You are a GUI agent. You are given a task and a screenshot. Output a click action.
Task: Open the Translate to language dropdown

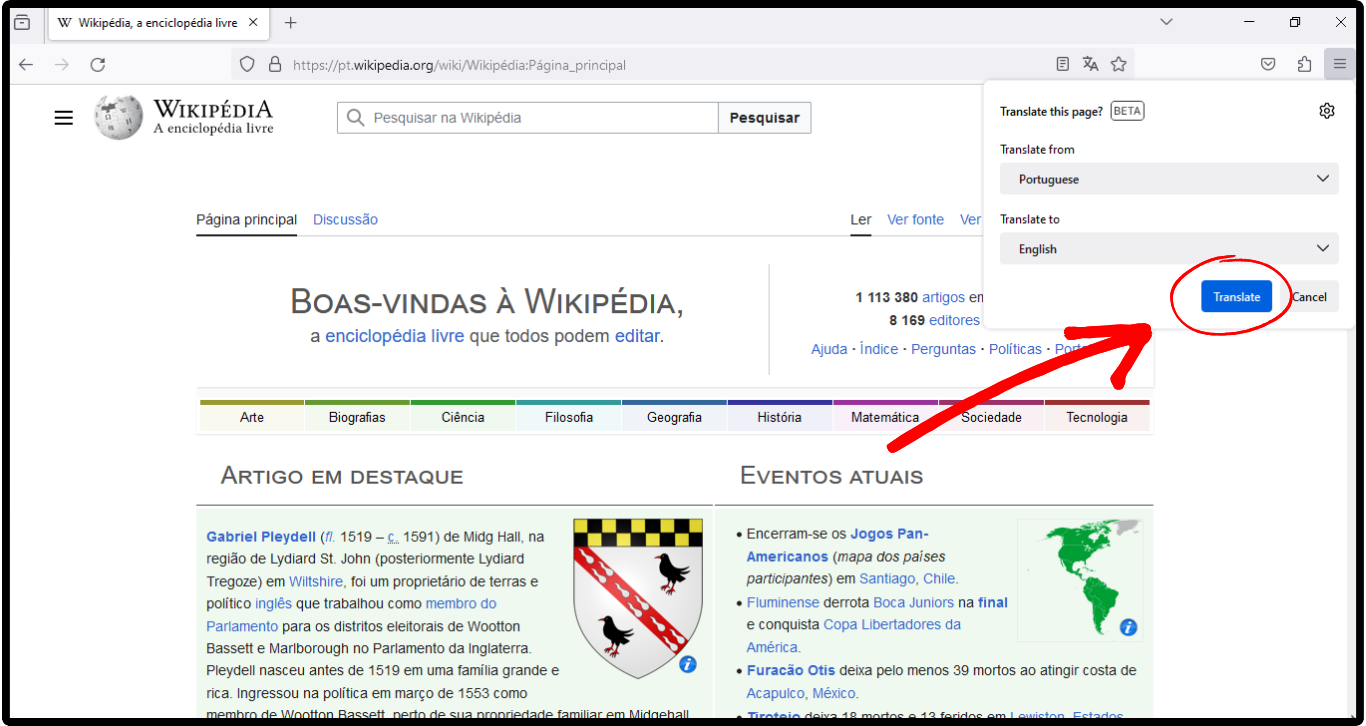[1168, 248]
